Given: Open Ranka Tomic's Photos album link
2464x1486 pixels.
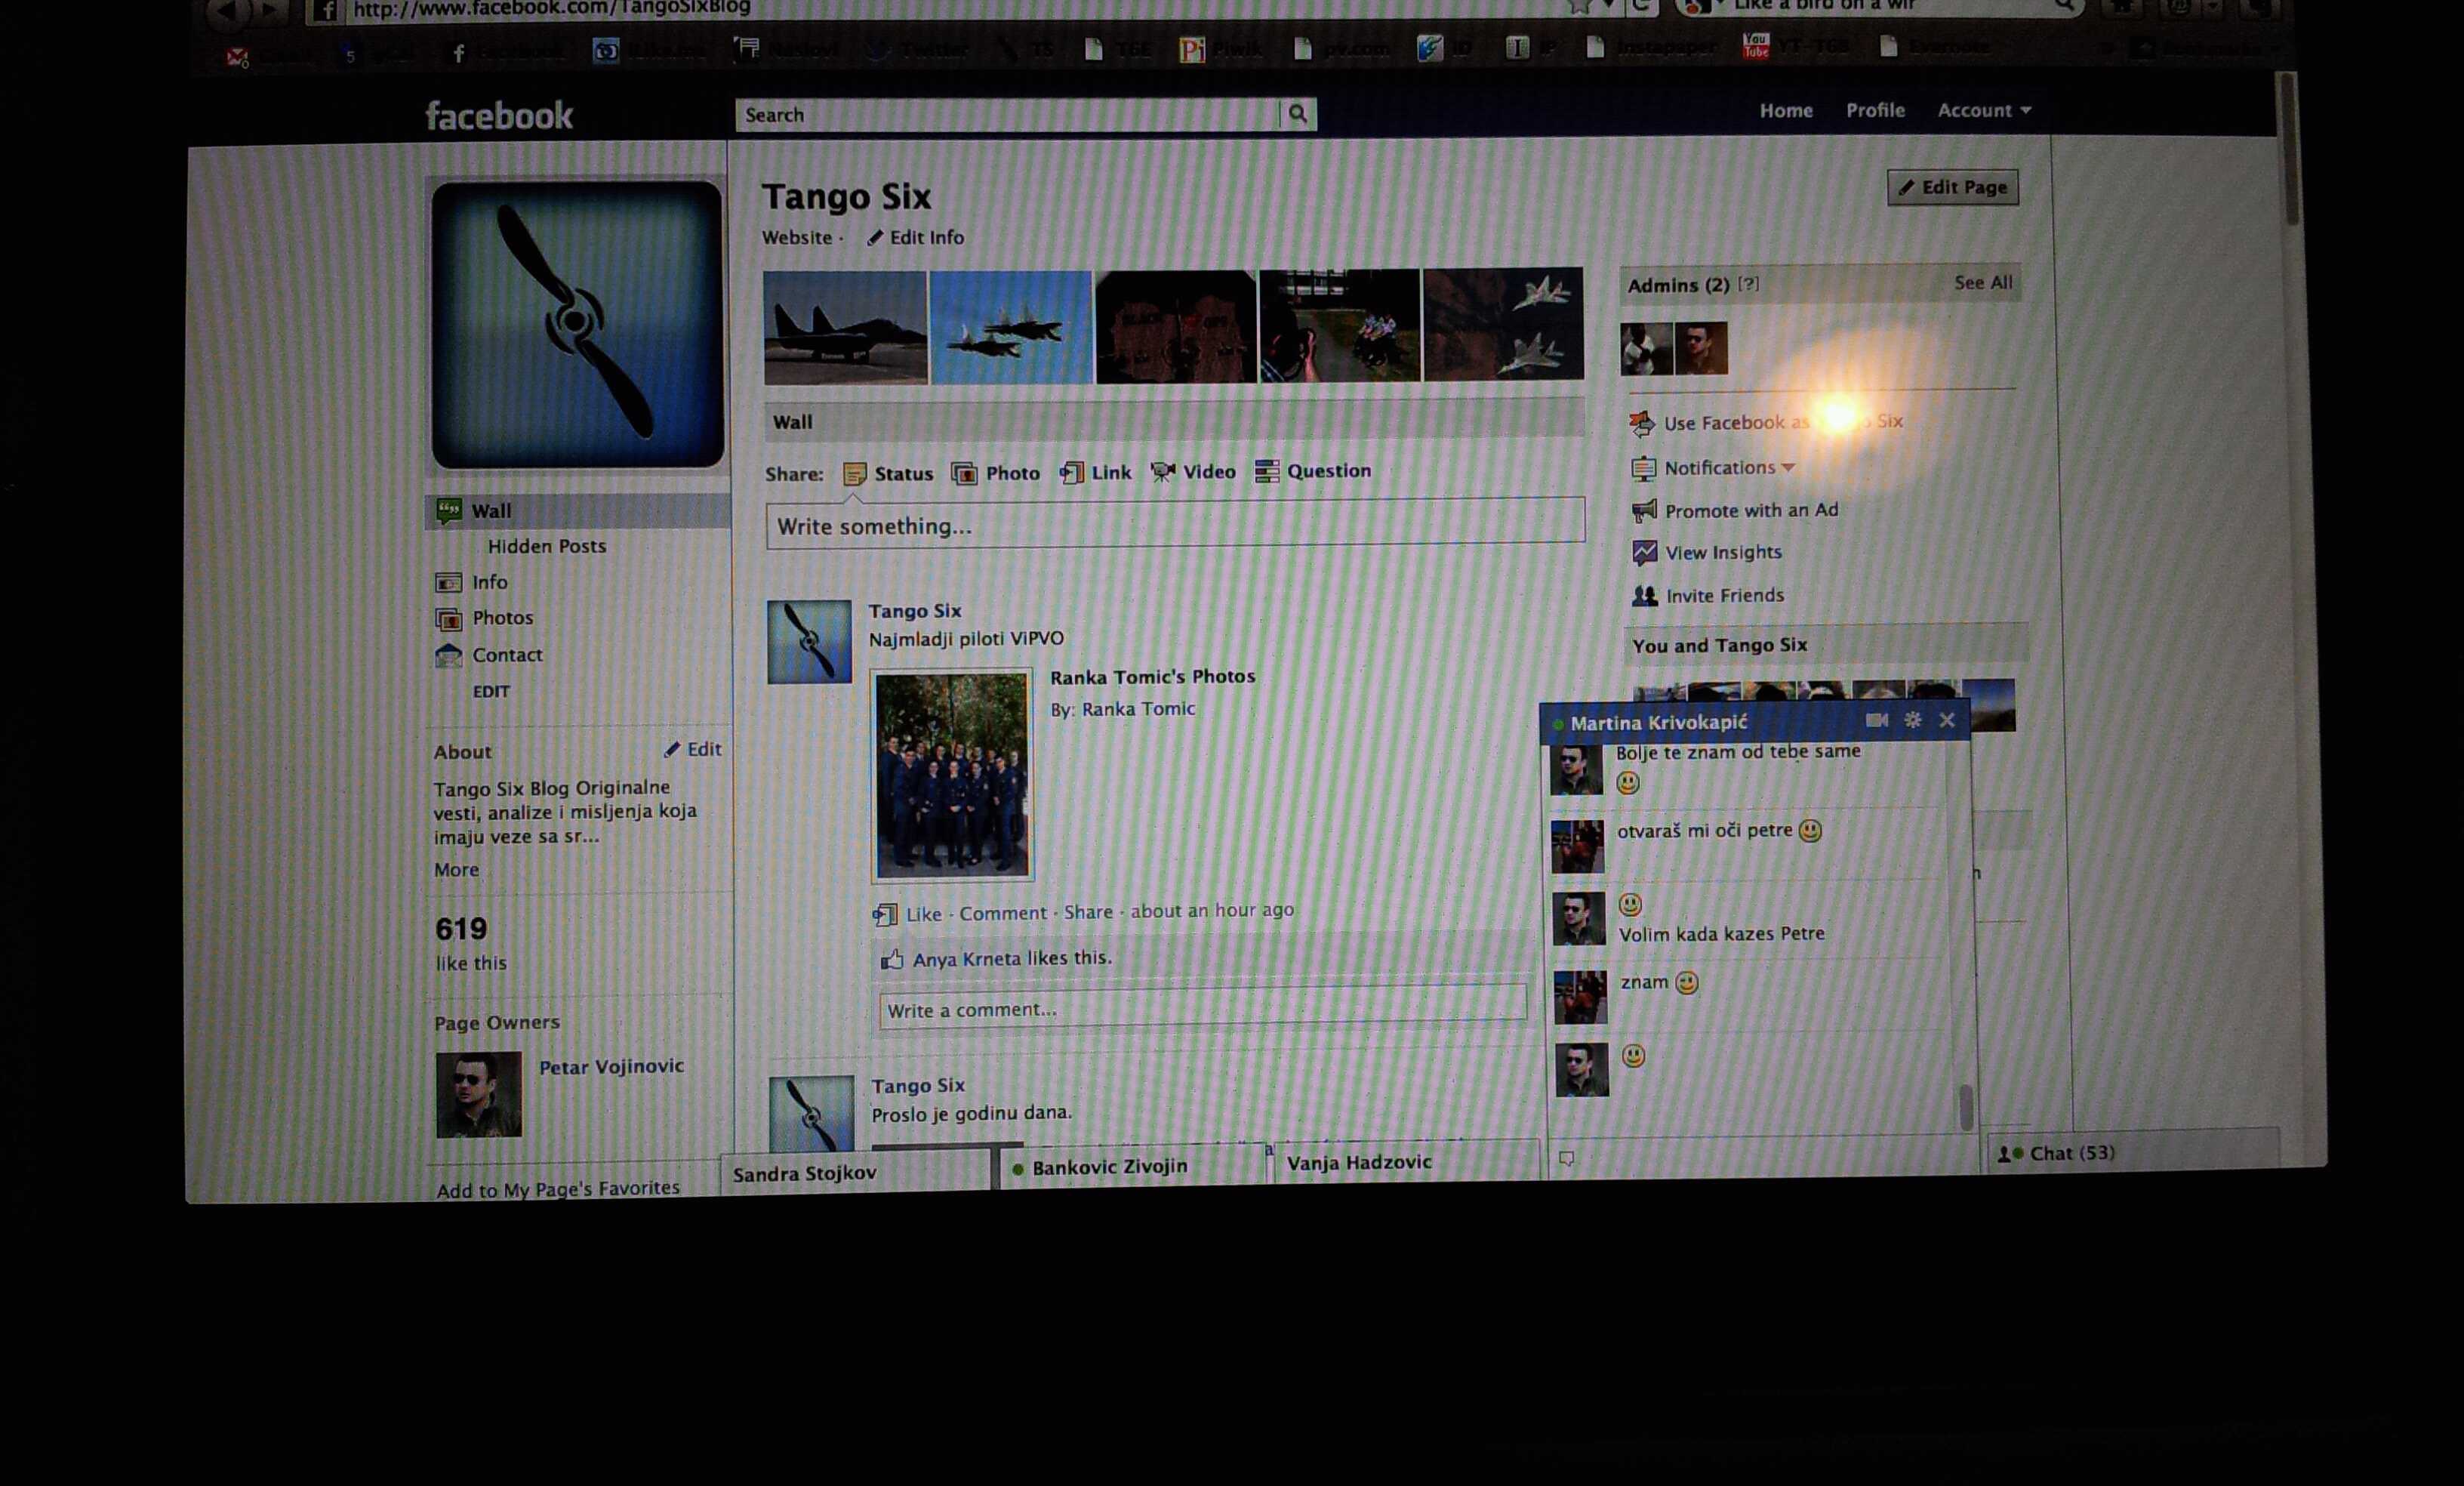Looking at the screenshot, I should 1152,677.
